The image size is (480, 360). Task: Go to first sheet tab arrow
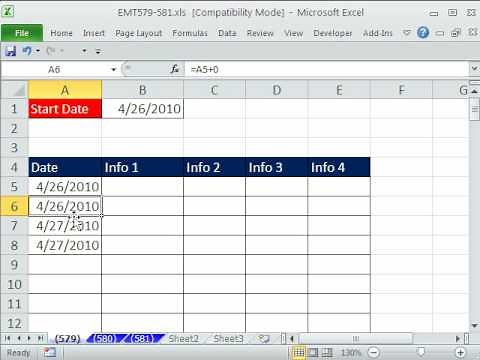point(7,339)
